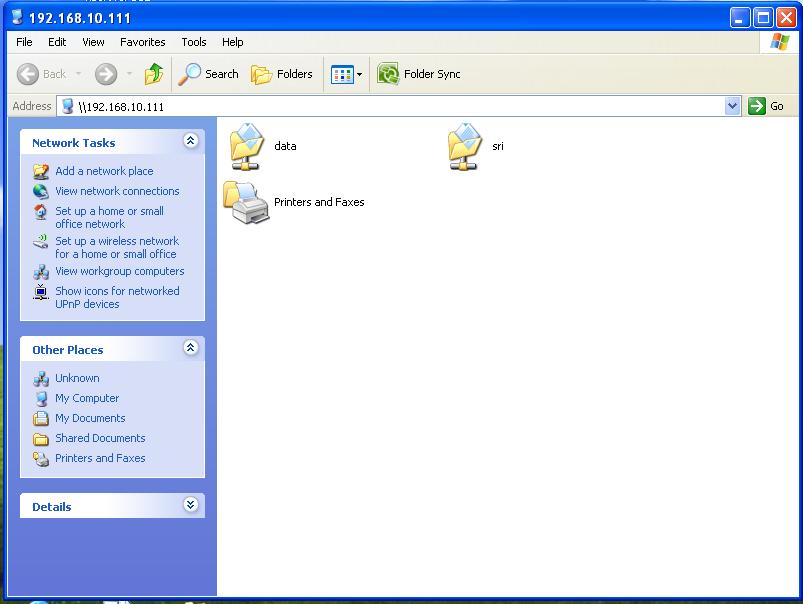Click the Unknown workgroup icon
Screen dimensions: 803x604
[x=41, y=379]
